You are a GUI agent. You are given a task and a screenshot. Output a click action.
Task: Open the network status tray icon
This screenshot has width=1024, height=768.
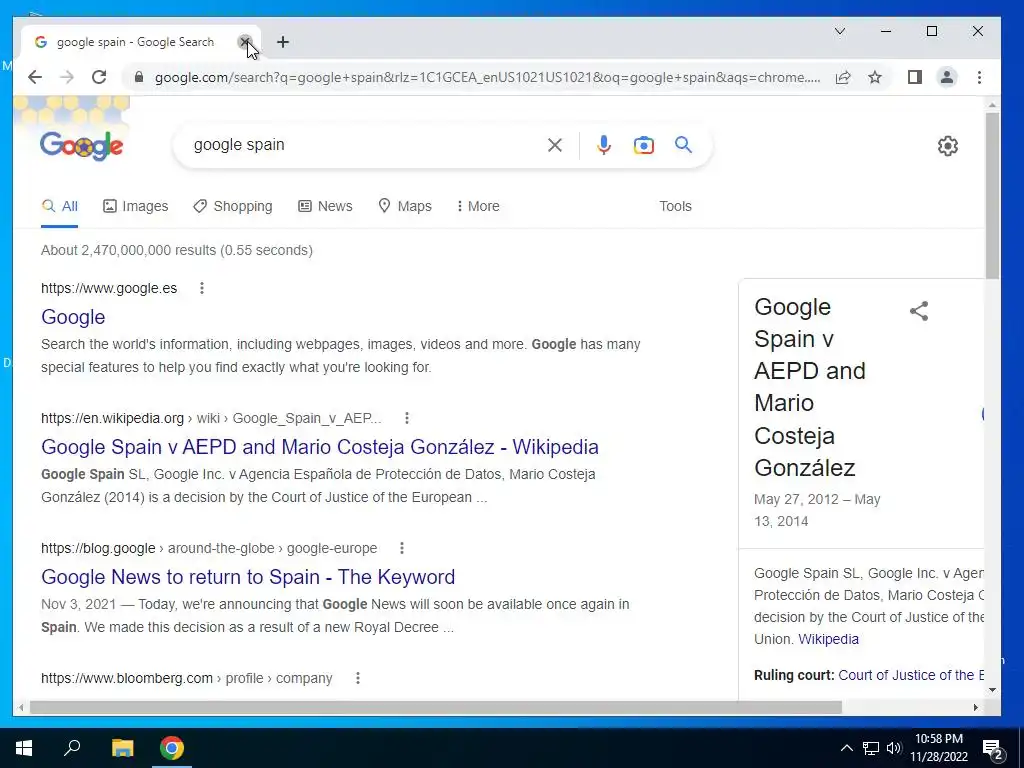(x=871, y=748)
